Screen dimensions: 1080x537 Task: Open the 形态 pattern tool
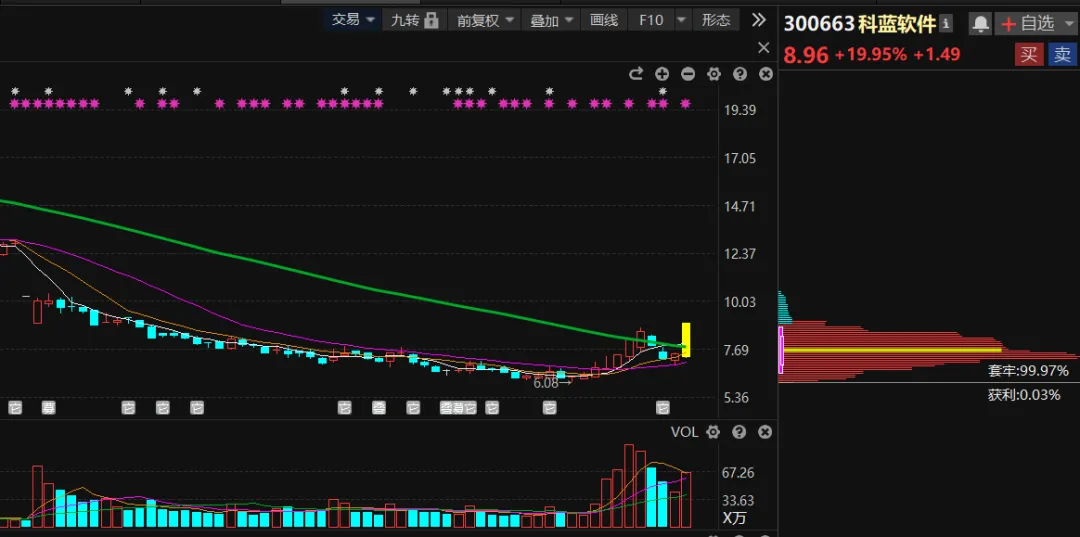coord(716,20)
